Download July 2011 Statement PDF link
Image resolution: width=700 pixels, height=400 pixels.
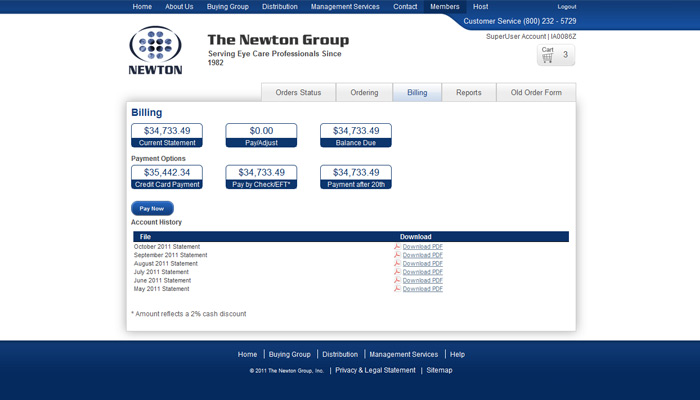[x=422, y=271]
